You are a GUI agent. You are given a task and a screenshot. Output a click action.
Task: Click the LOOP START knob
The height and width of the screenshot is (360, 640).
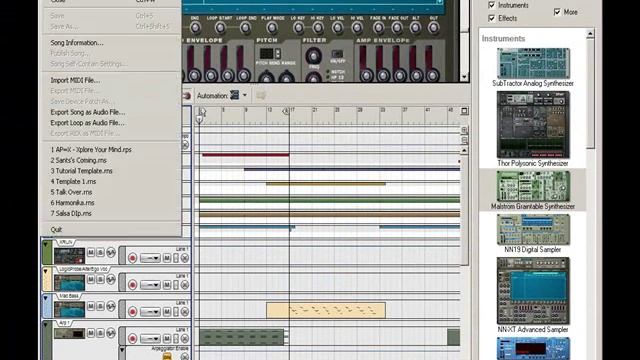[220, 28]
